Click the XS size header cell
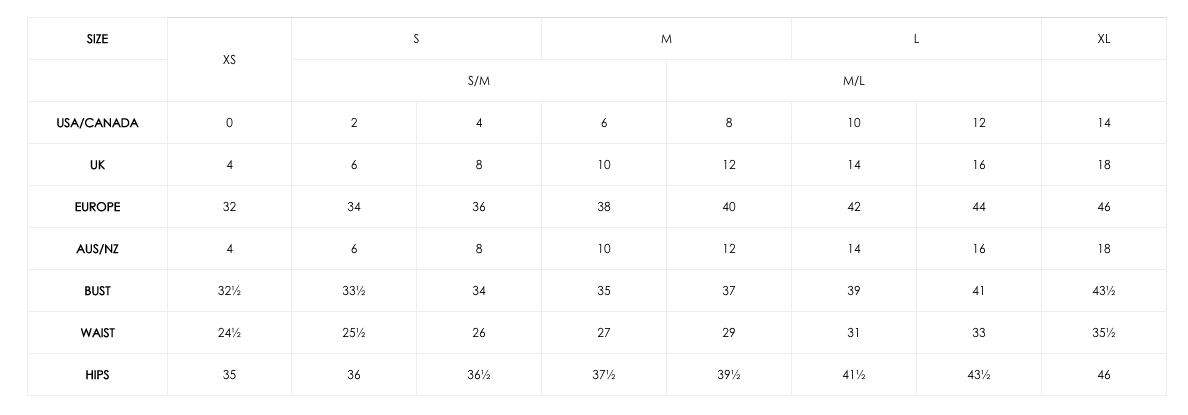This screenshot has height=415, width=1188. (229, 59)
